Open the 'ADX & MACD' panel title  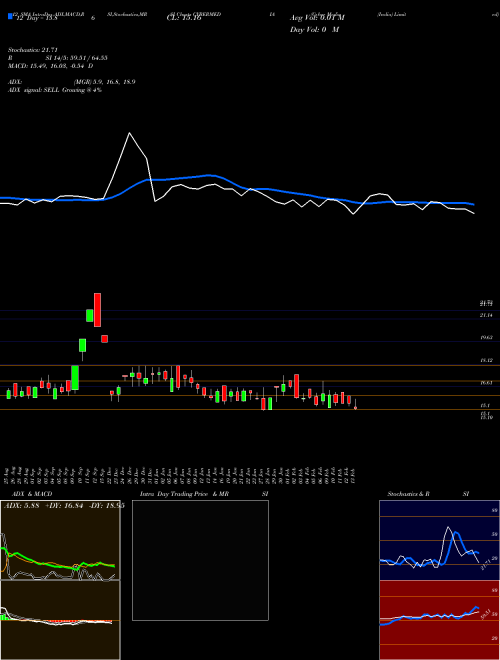pos(32,494)
